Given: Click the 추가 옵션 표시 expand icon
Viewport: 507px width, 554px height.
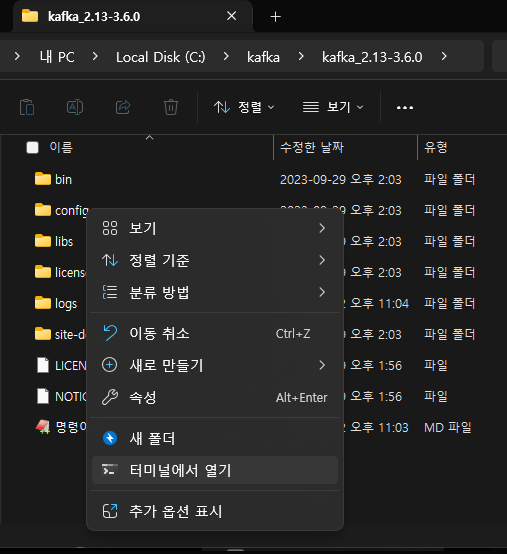Looking at the screenshot, I should click(x=110, y=511).
